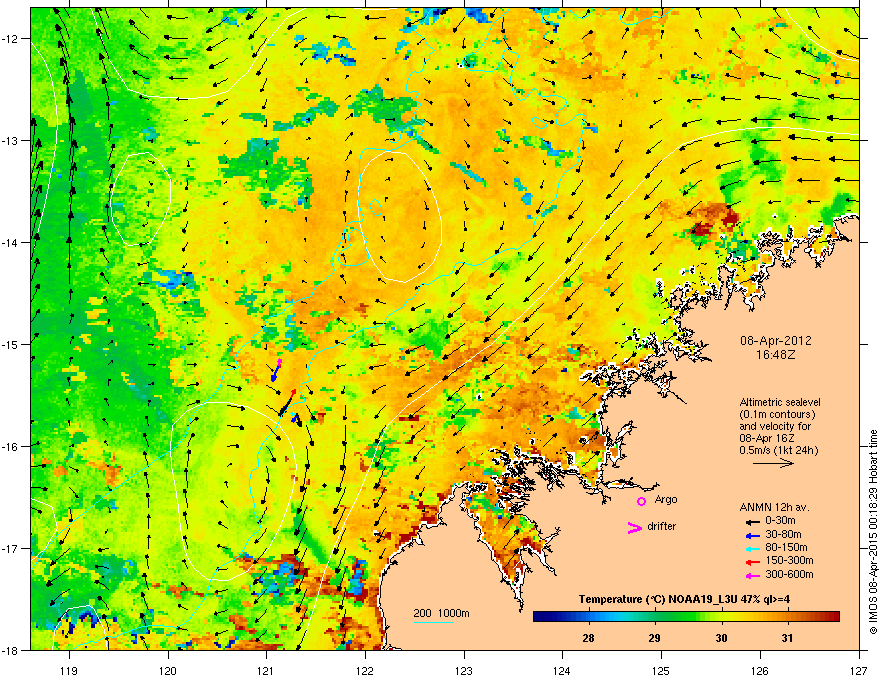Click the dark blue end of temperature colorbar
Image resolution: width=880 pixels, height=680 pixels.
(x=539, y=616)
